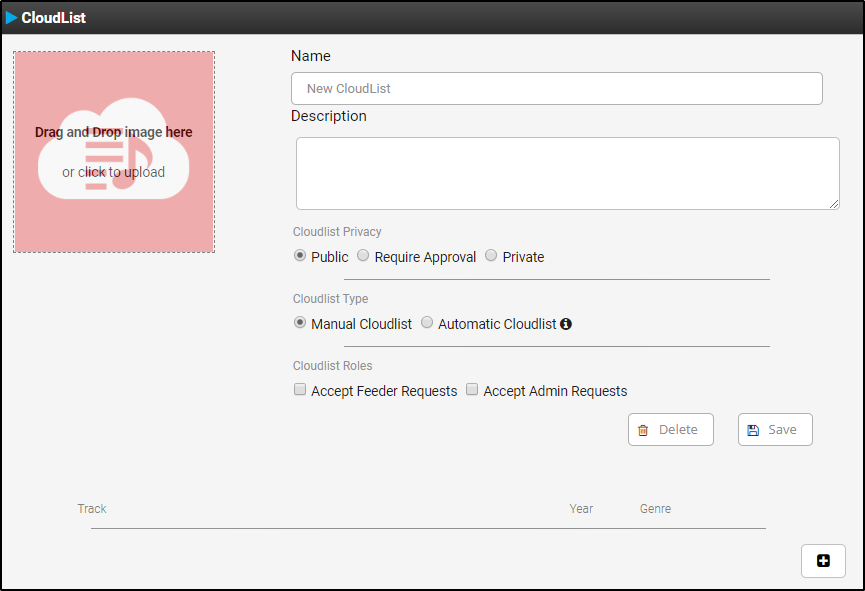Click the Track column header
This screenshot has height=591, width=865.
pos(92,509)
